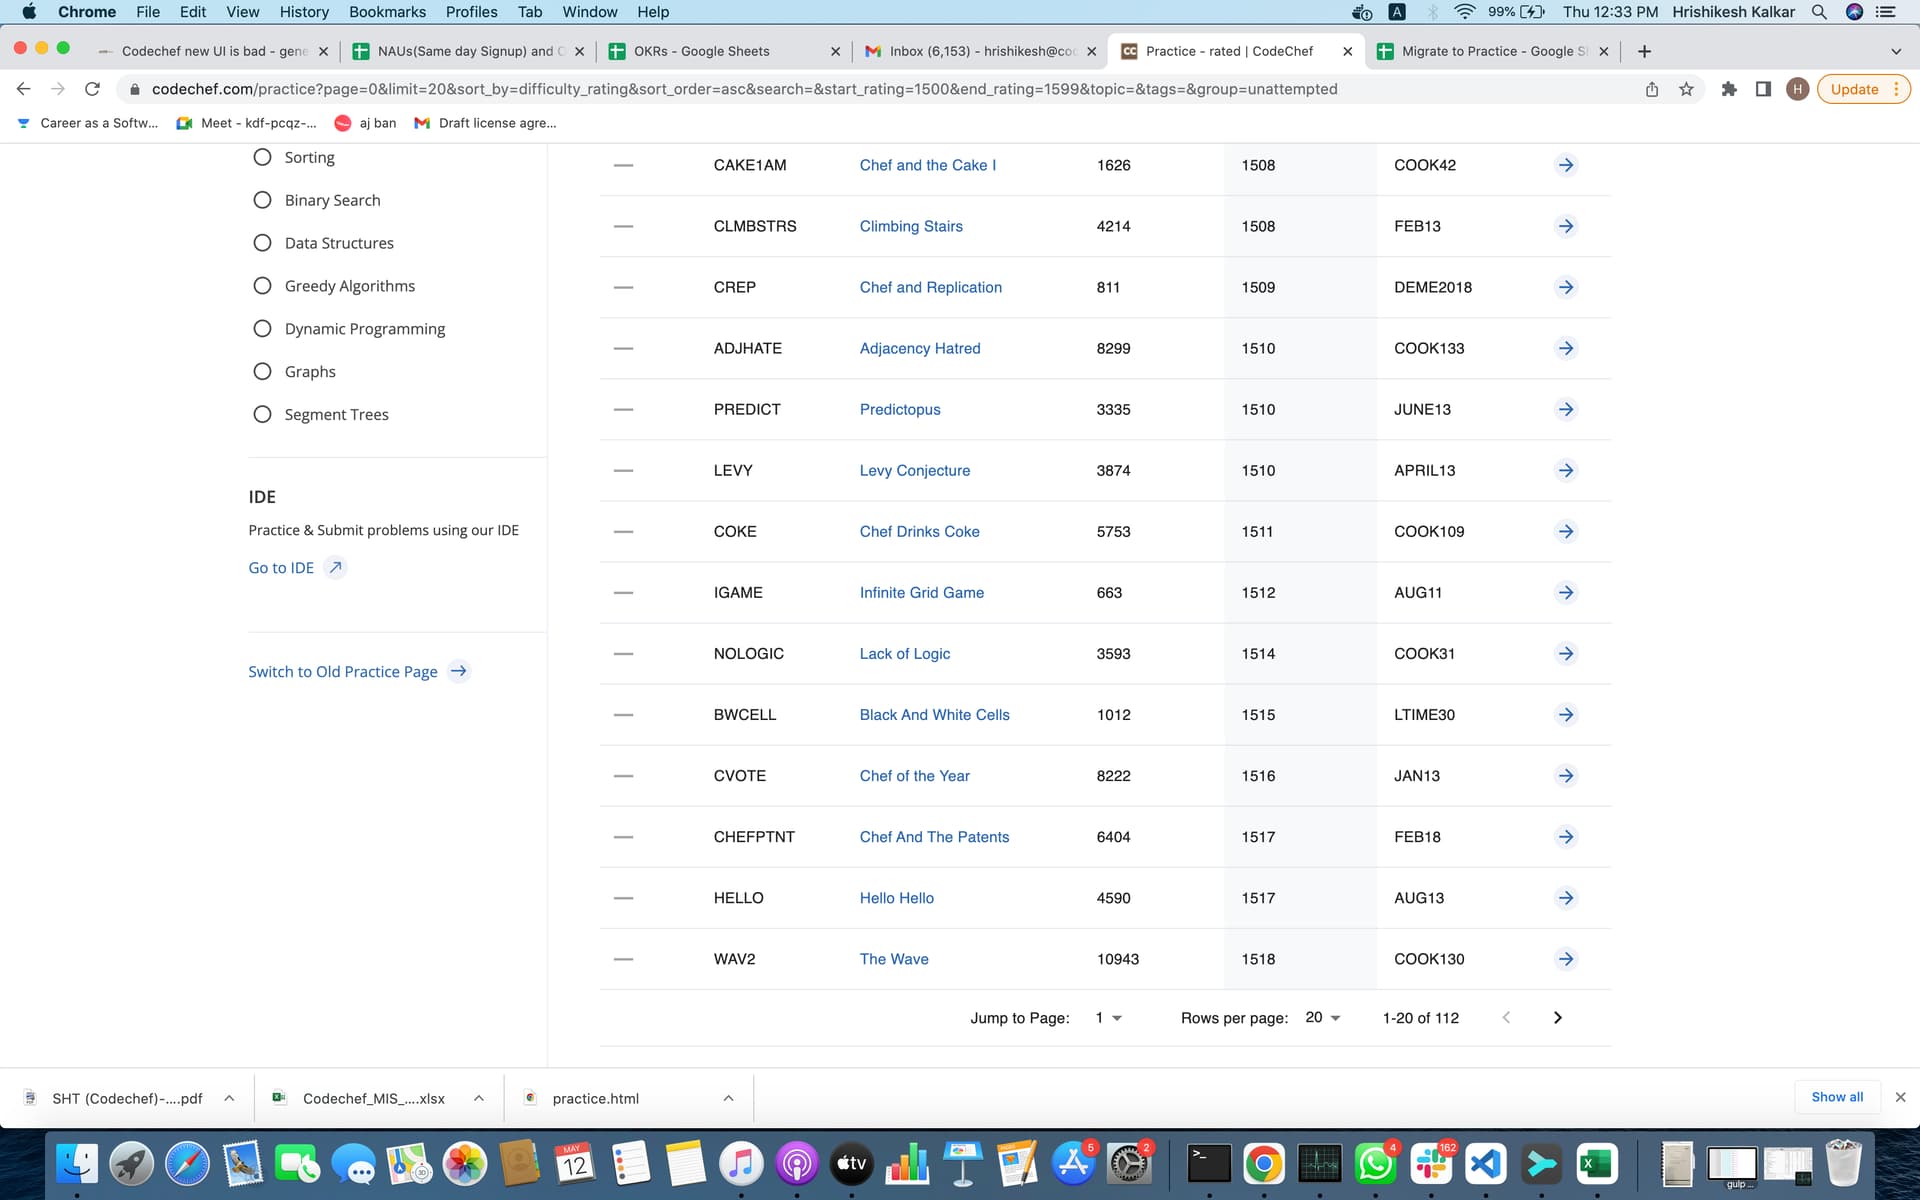Open the Chrome Extensions puzzle icon
Screen dimensions: 1920x1200
pyautogui.click(x=1728, y=89)
